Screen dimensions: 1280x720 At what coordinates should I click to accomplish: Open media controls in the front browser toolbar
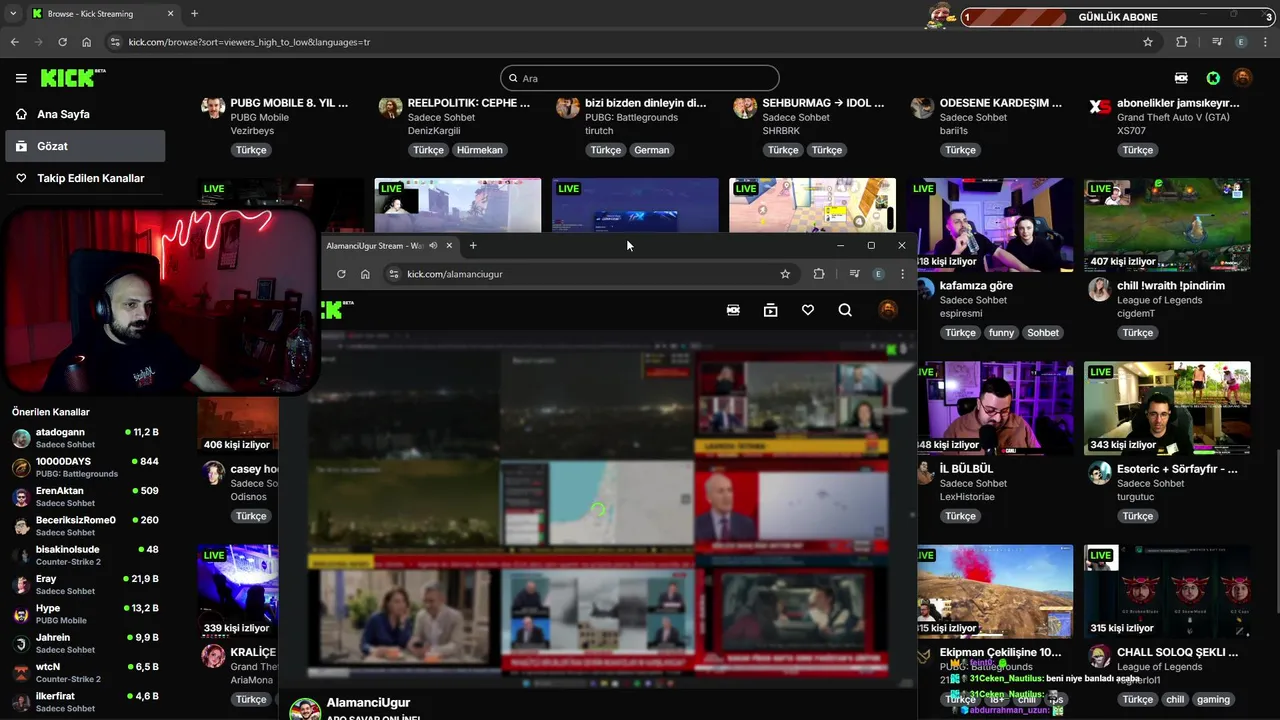[854, 274]
